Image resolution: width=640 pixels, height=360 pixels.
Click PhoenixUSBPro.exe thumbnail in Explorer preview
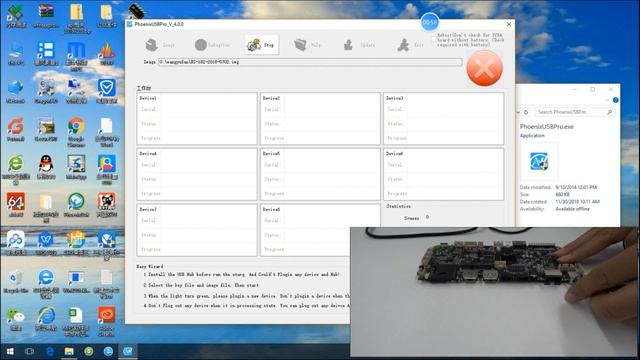click(539, 161)
